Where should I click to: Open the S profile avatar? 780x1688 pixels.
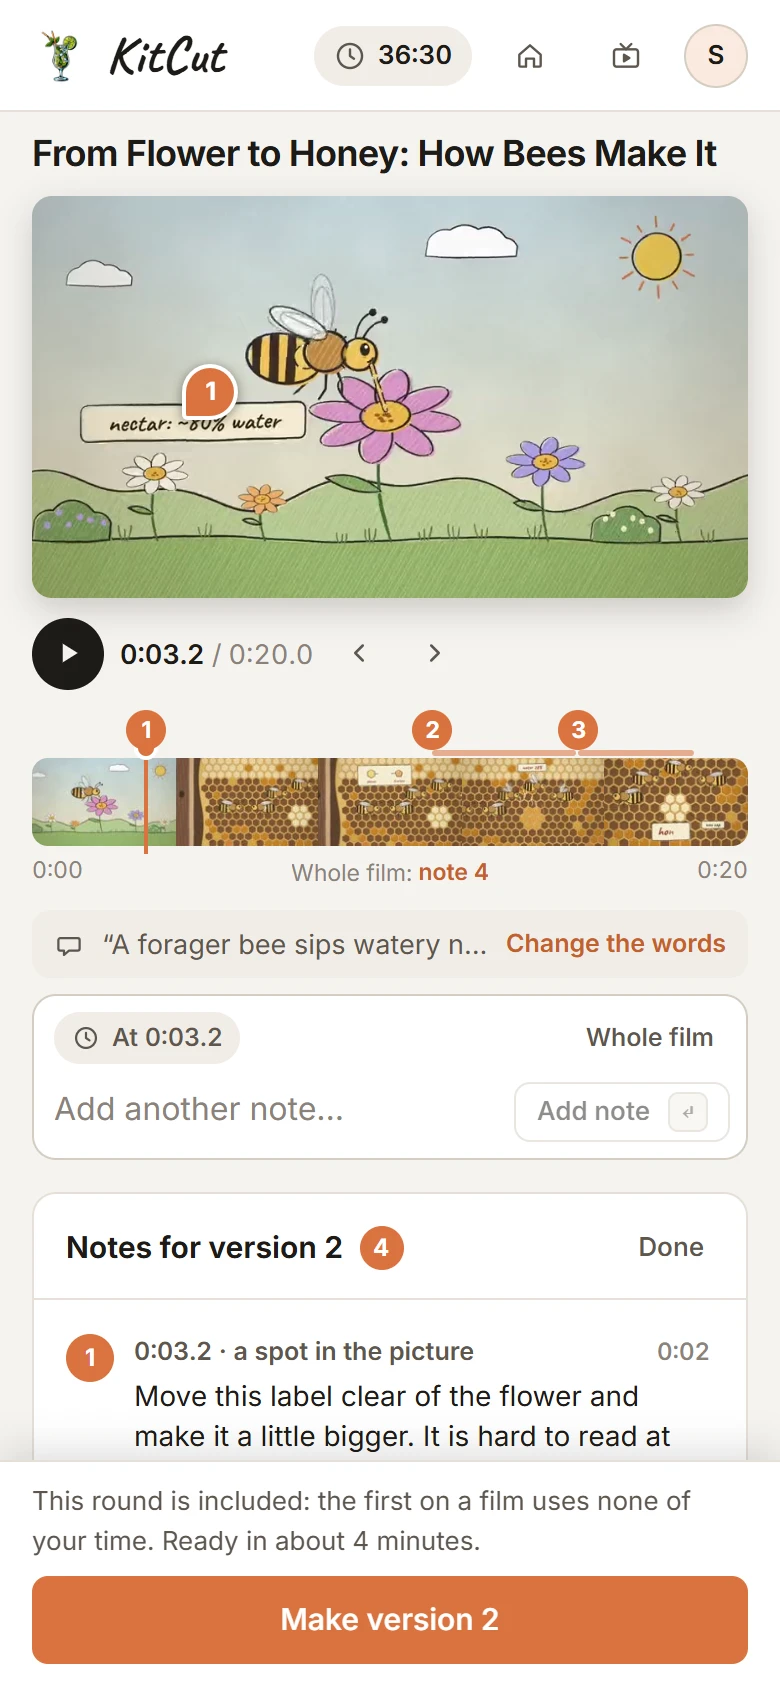click(716, 56)
